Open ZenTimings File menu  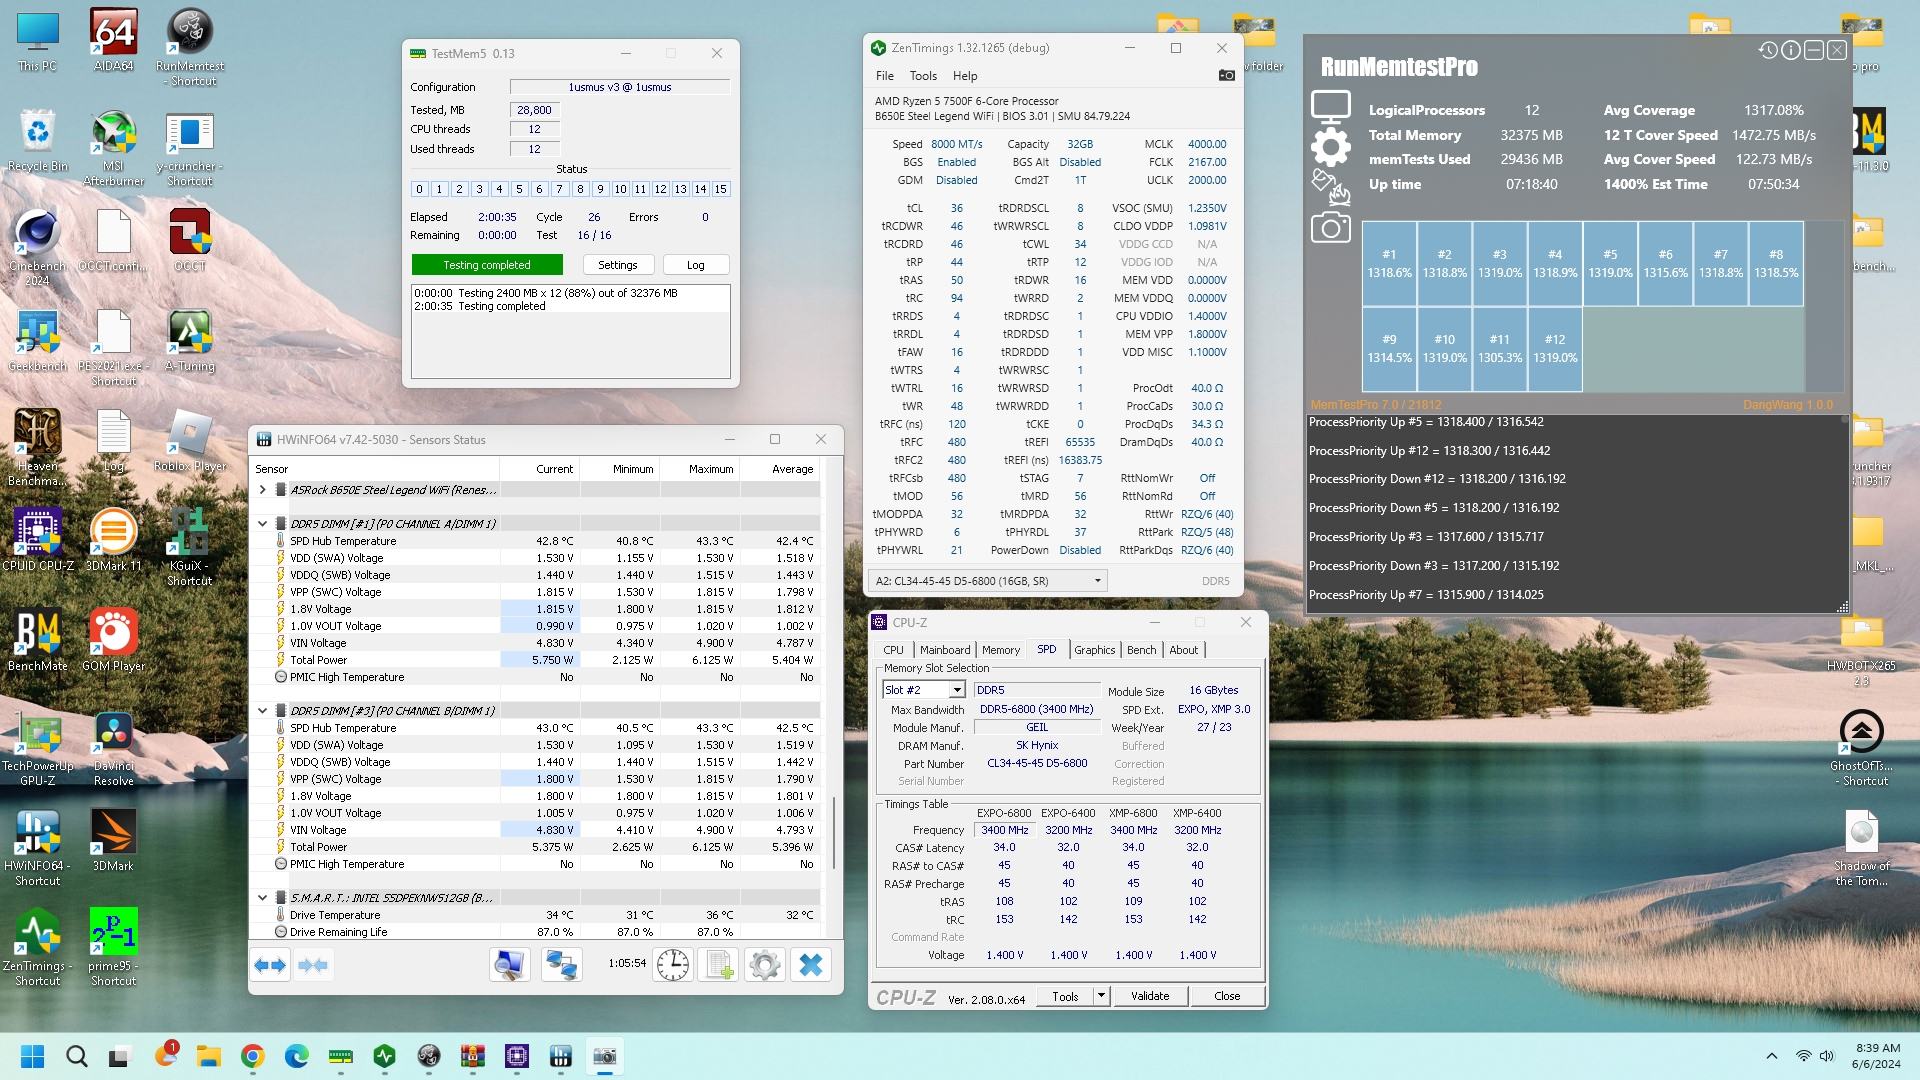click(885, 76)
